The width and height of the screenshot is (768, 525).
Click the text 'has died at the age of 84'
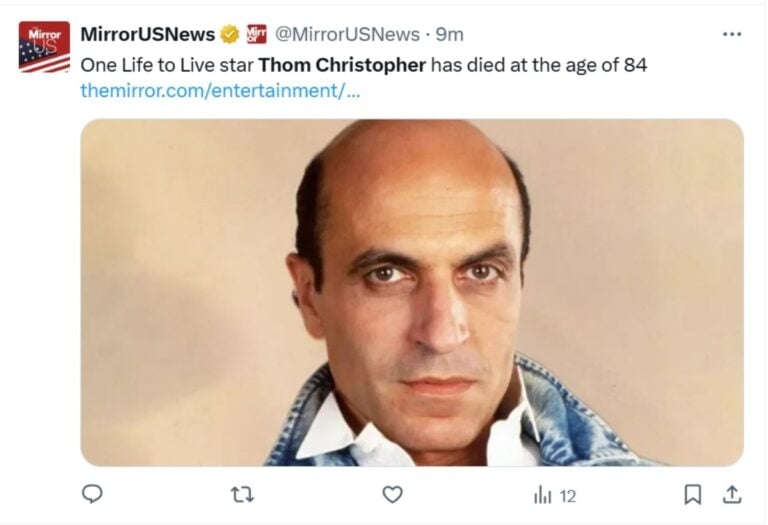coord(539,65)
